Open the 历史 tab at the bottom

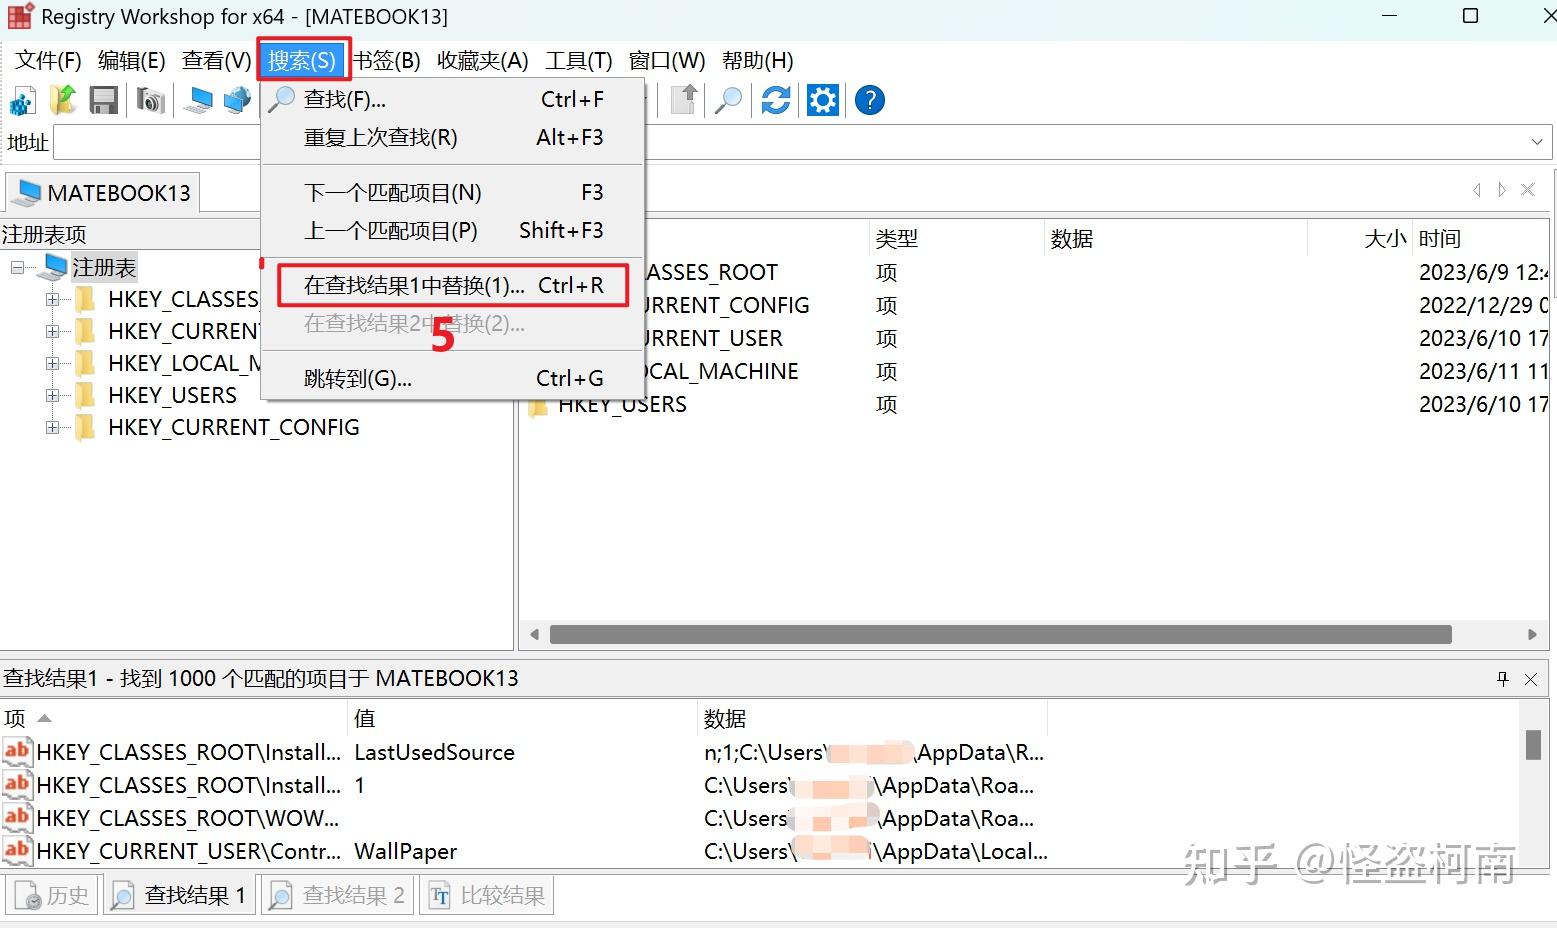pyautogui.click(x=51, y=894)
